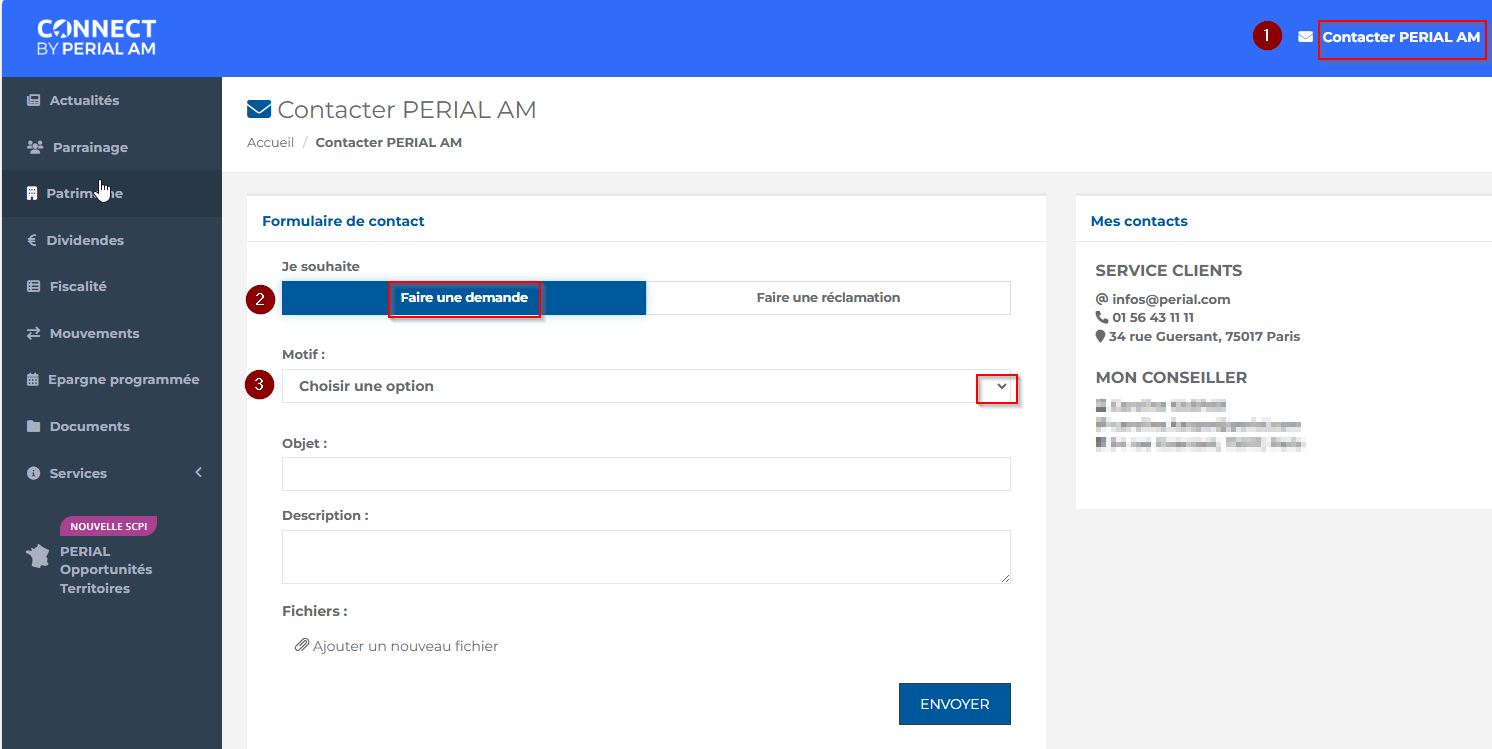Click the ENVOYER button
Viewport: 1492px width, 749px height.
[x=955, y=704]
